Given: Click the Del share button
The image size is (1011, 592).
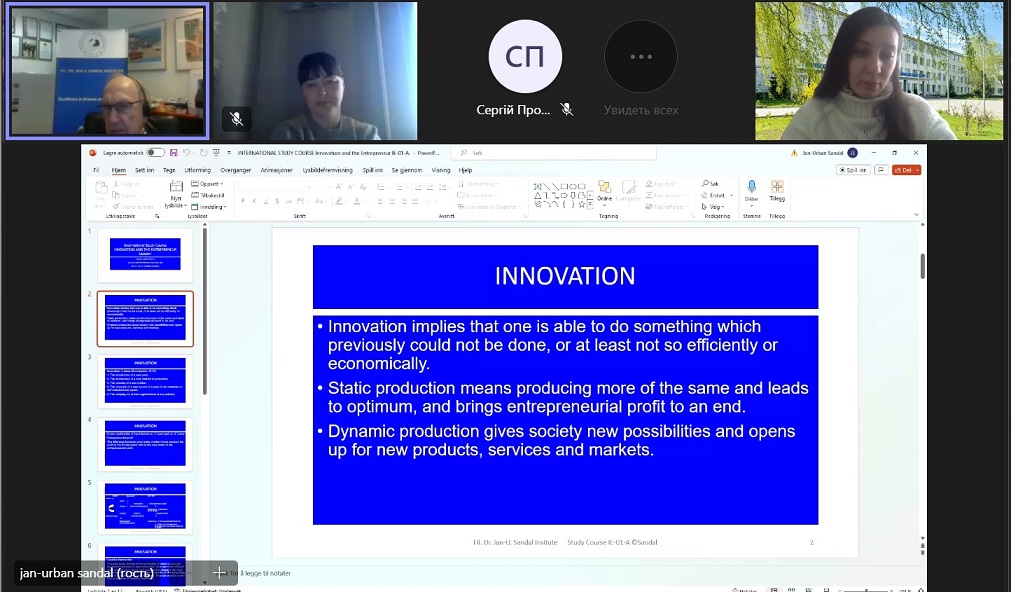Looking at the screenshot, I should point(903,170).
